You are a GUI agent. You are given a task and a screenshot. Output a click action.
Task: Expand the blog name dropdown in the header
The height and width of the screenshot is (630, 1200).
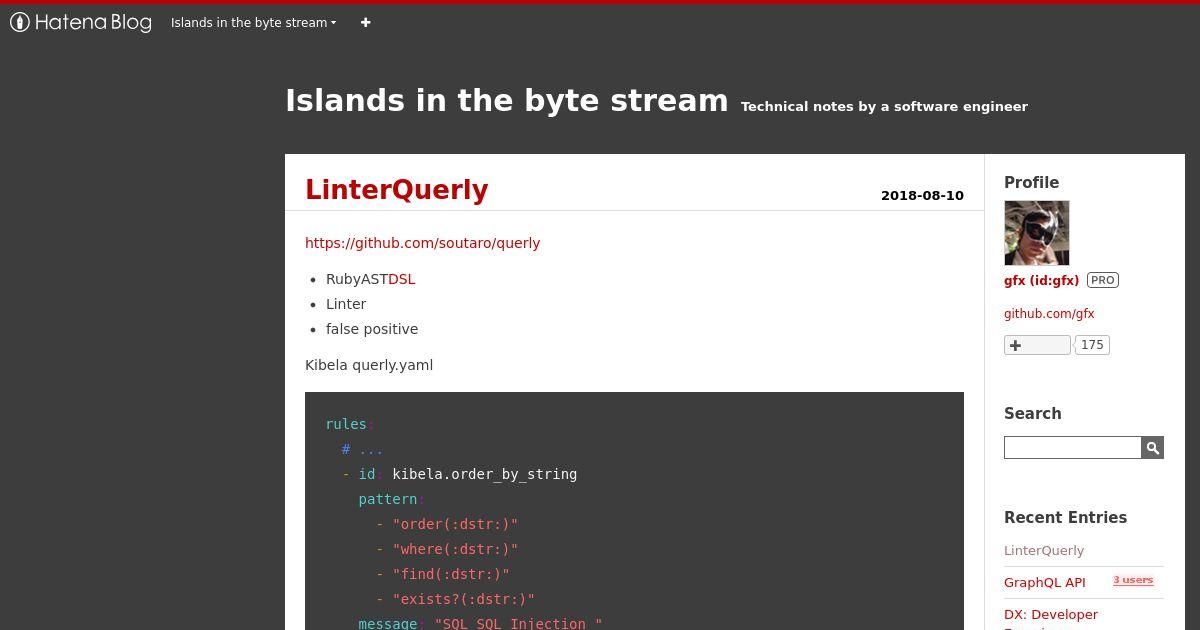tap(253, 22)
